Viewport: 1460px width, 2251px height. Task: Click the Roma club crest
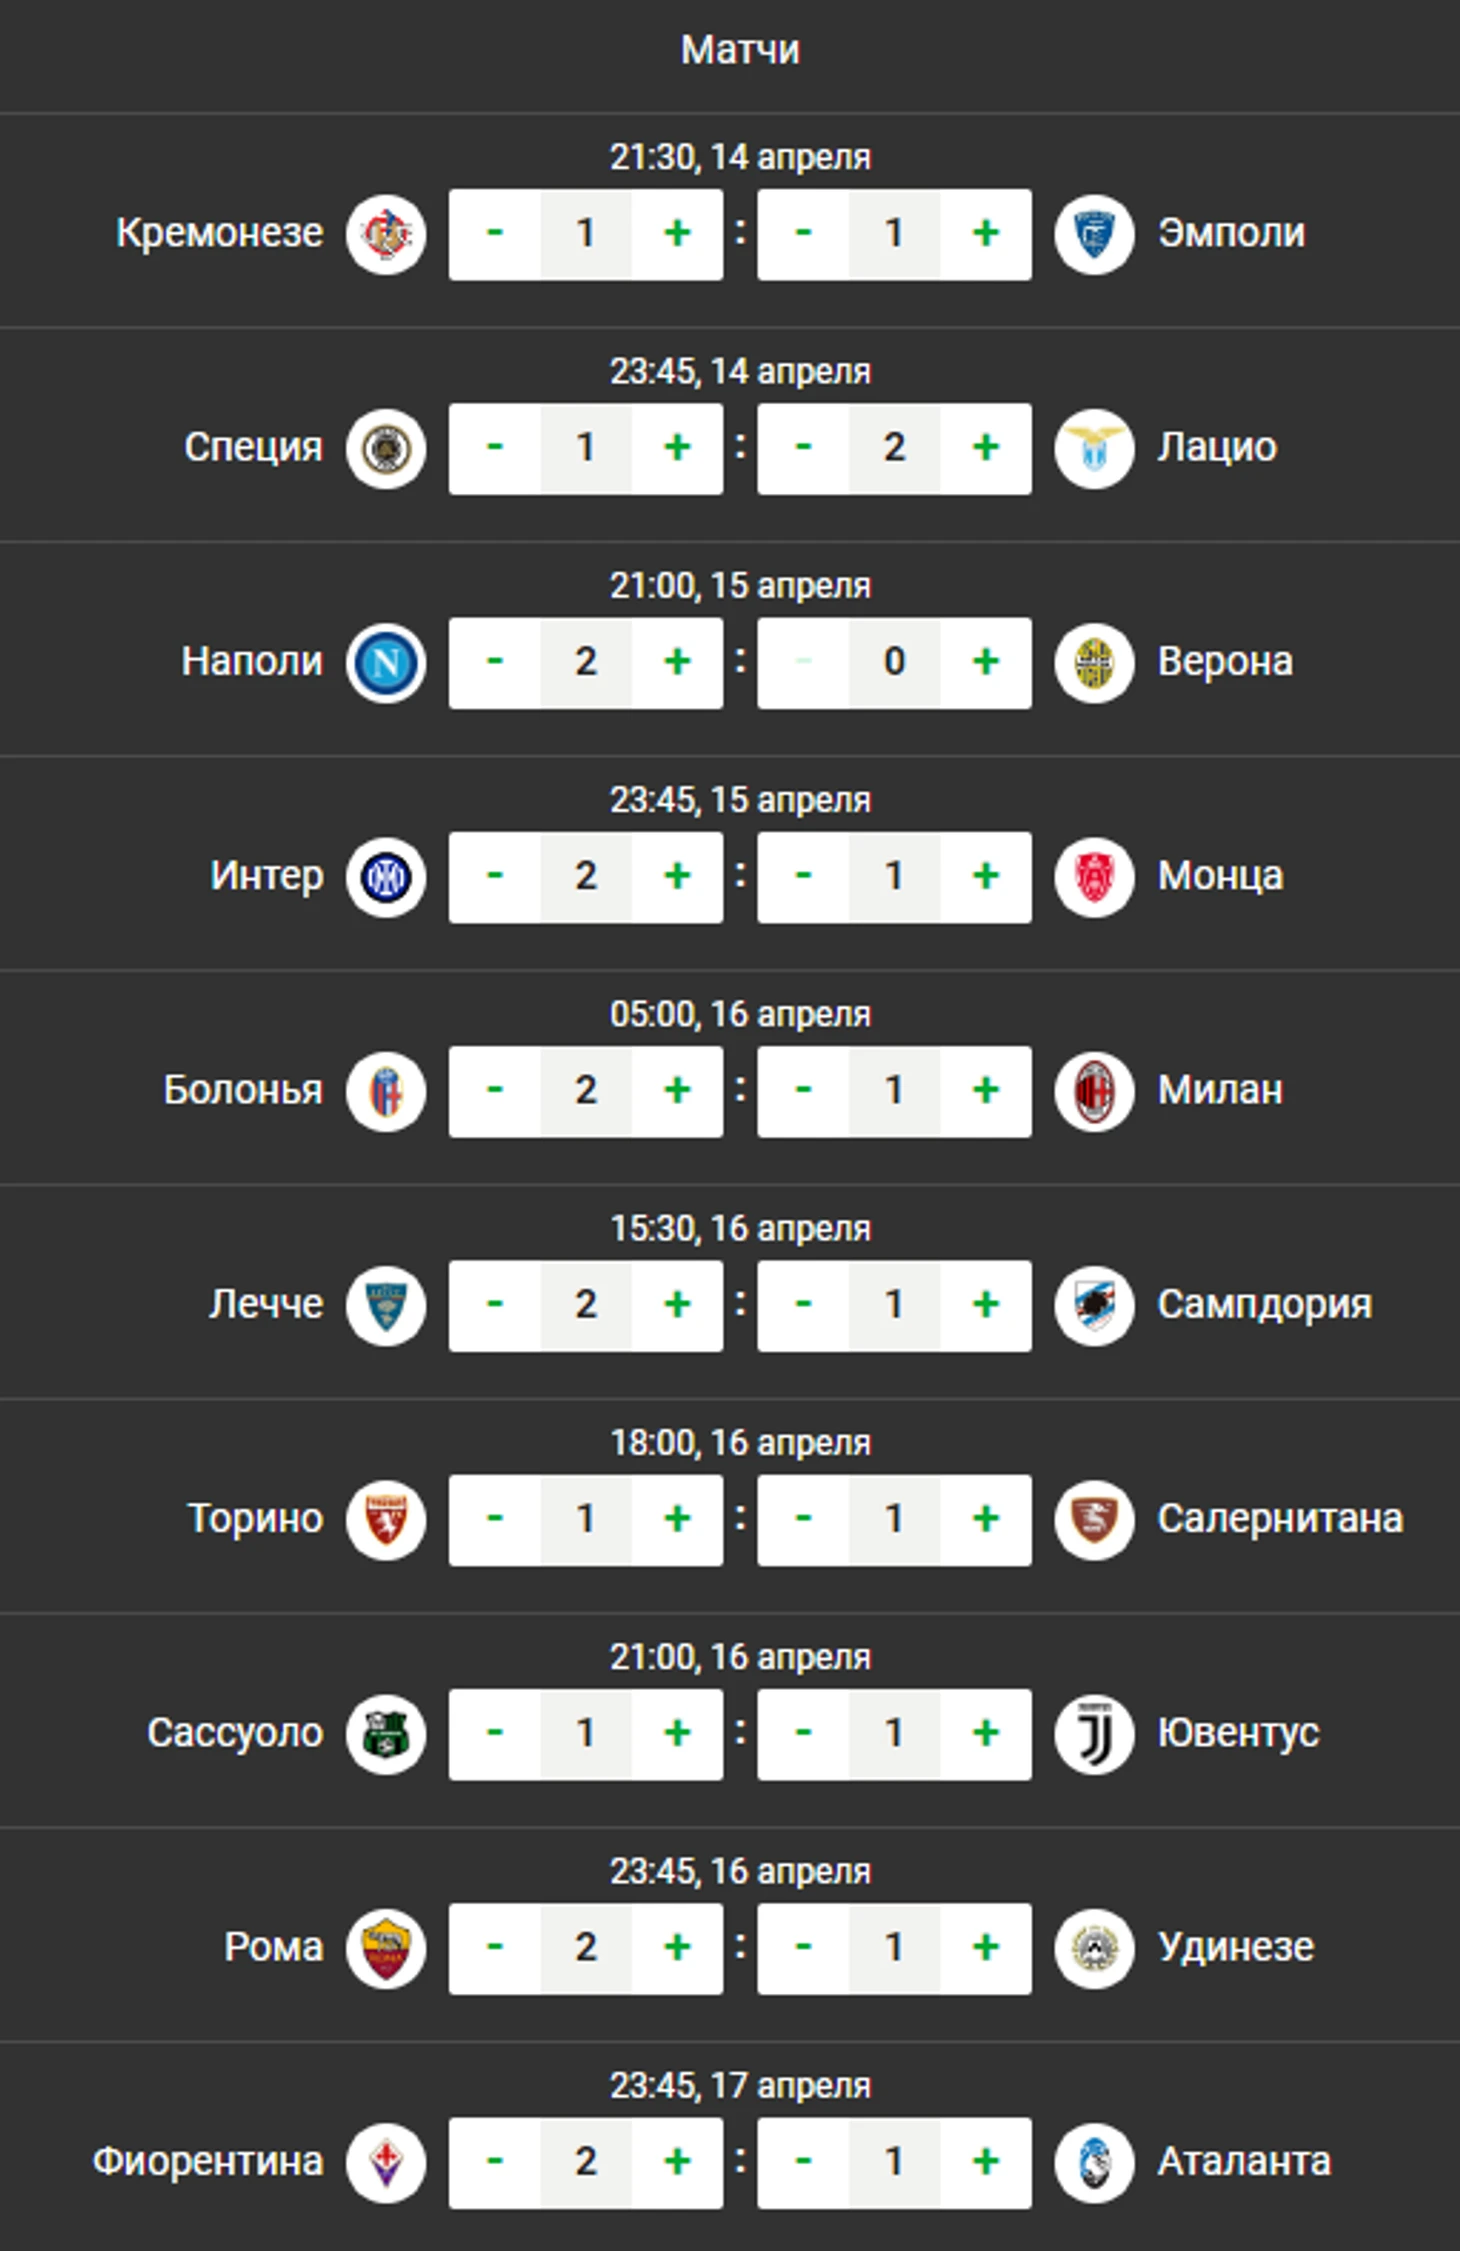click(386, 1948)
